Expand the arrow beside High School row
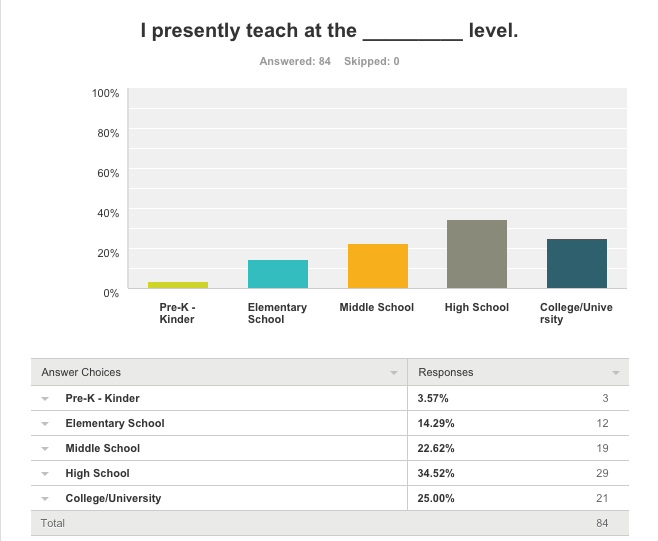The height and width of the screenshot is (541, 658). 46,473
